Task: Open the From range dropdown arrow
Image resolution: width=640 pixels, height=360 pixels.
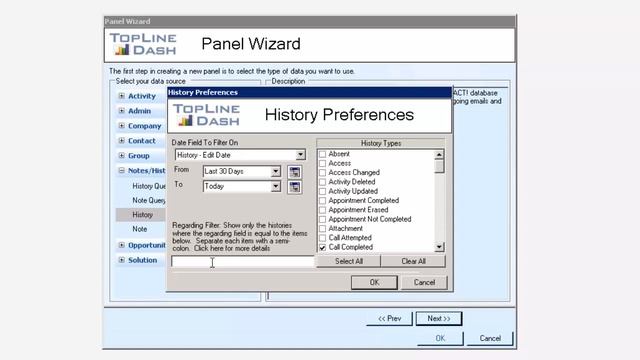Action: click(276, 171)
